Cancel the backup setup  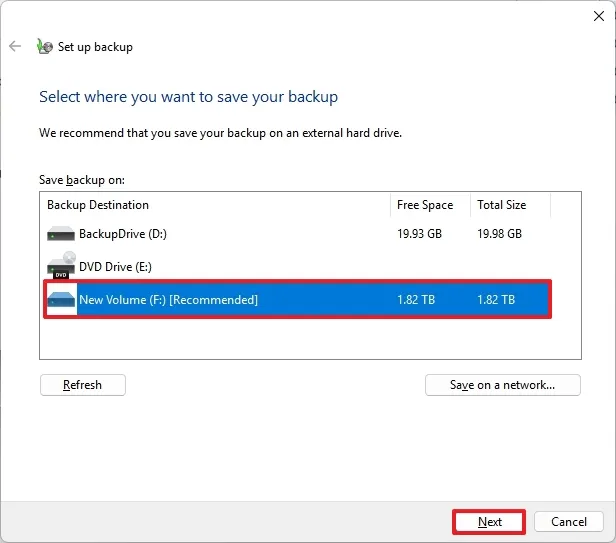coord(568,522)
